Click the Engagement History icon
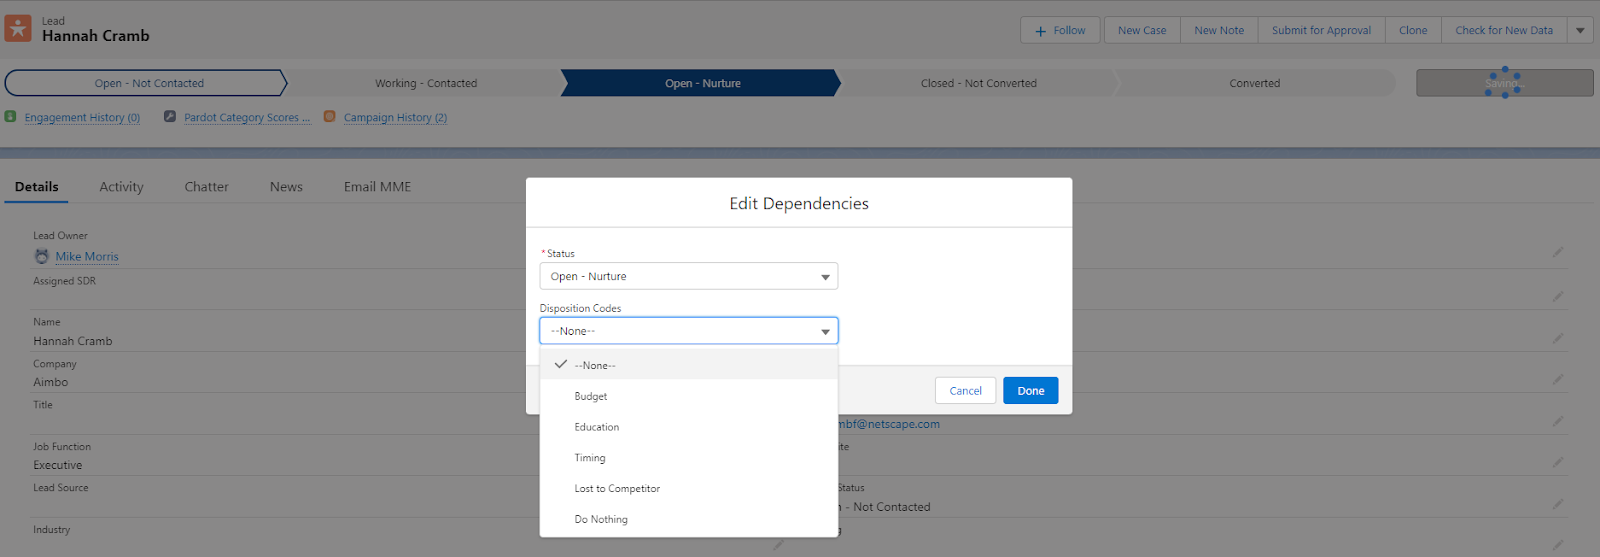 click(11, 116)
